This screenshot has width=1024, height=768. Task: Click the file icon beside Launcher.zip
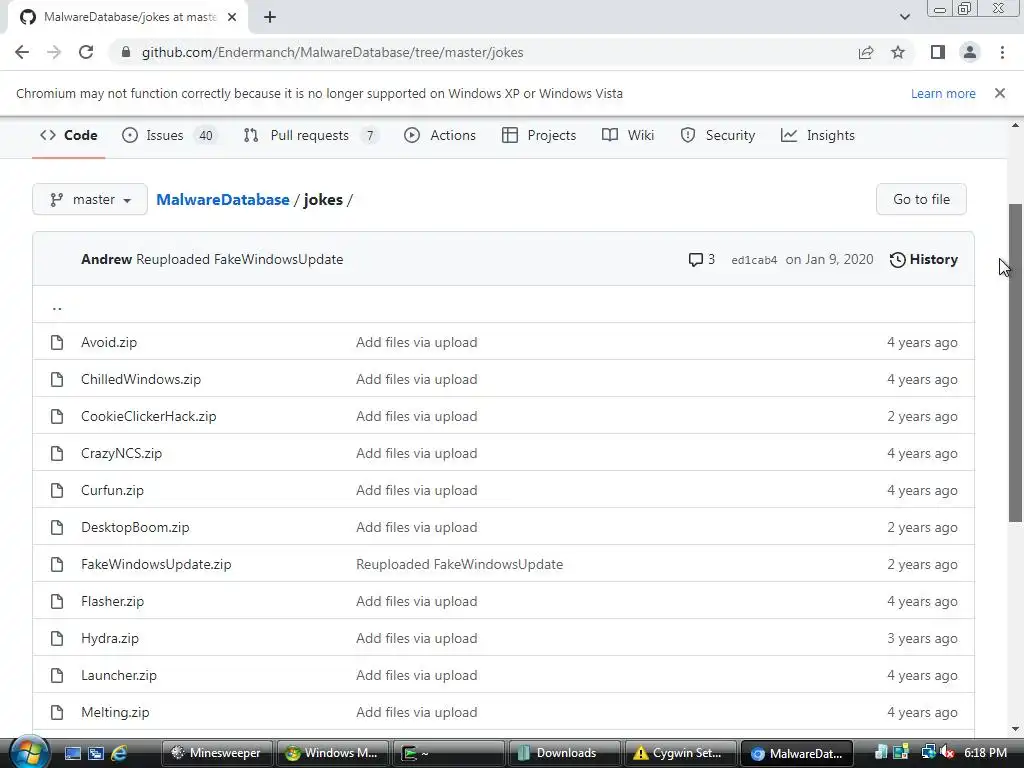(x=57, y=675)
